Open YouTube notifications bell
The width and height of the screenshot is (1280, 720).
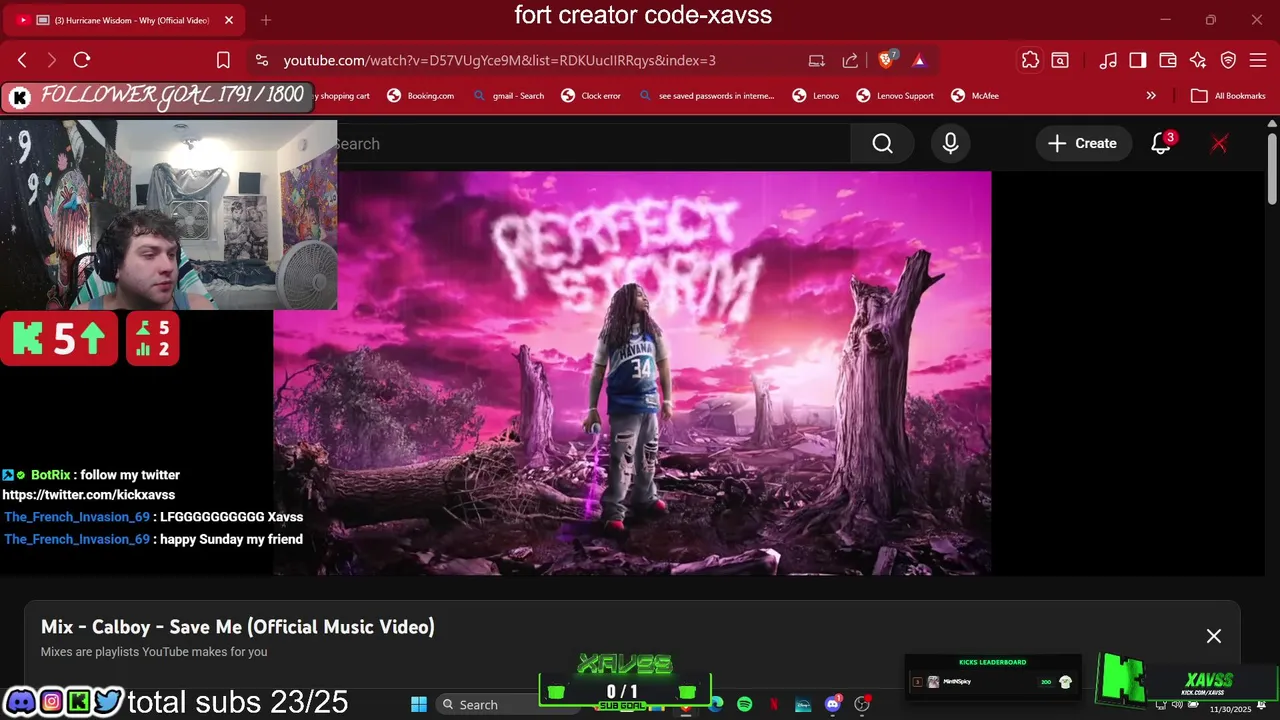pyautogui.click(x=1161, y=144)
